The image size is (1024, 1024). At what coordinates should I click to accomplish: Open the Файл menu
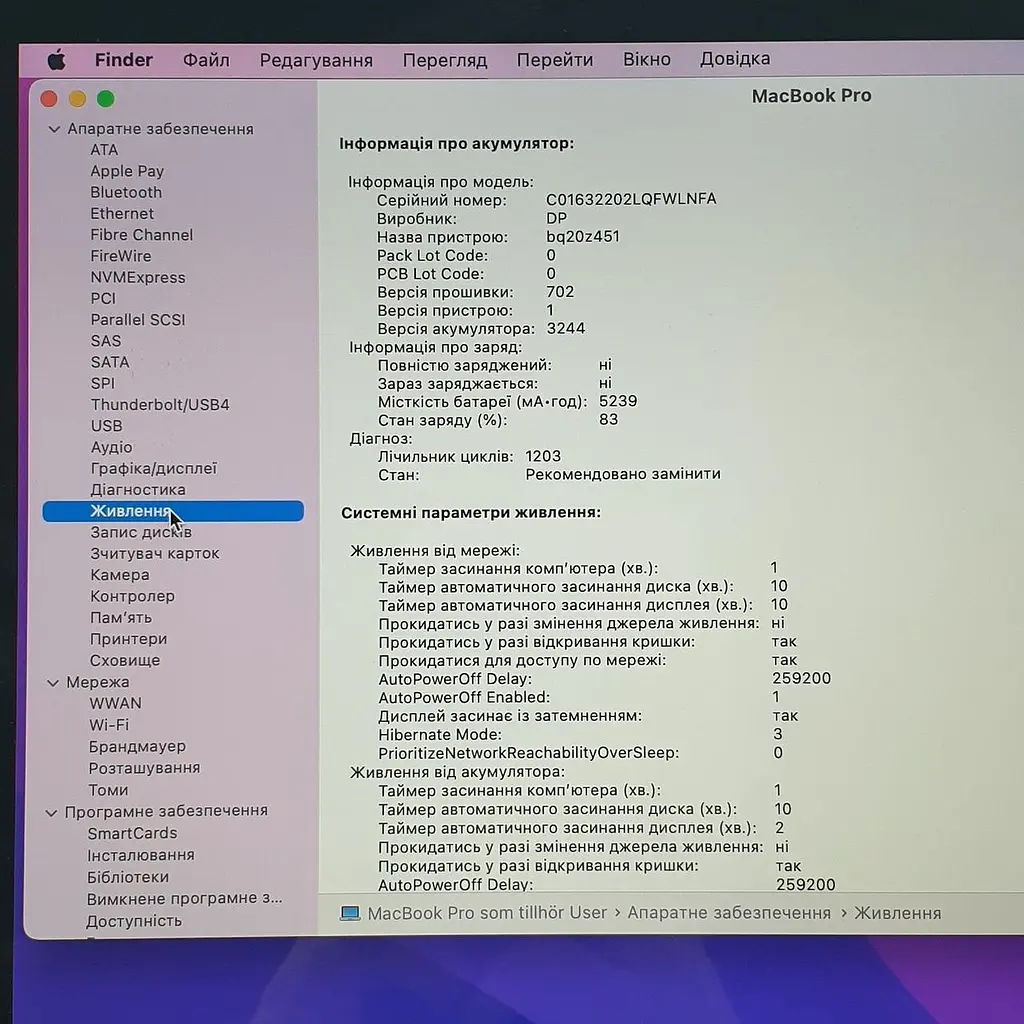[206, 60]
